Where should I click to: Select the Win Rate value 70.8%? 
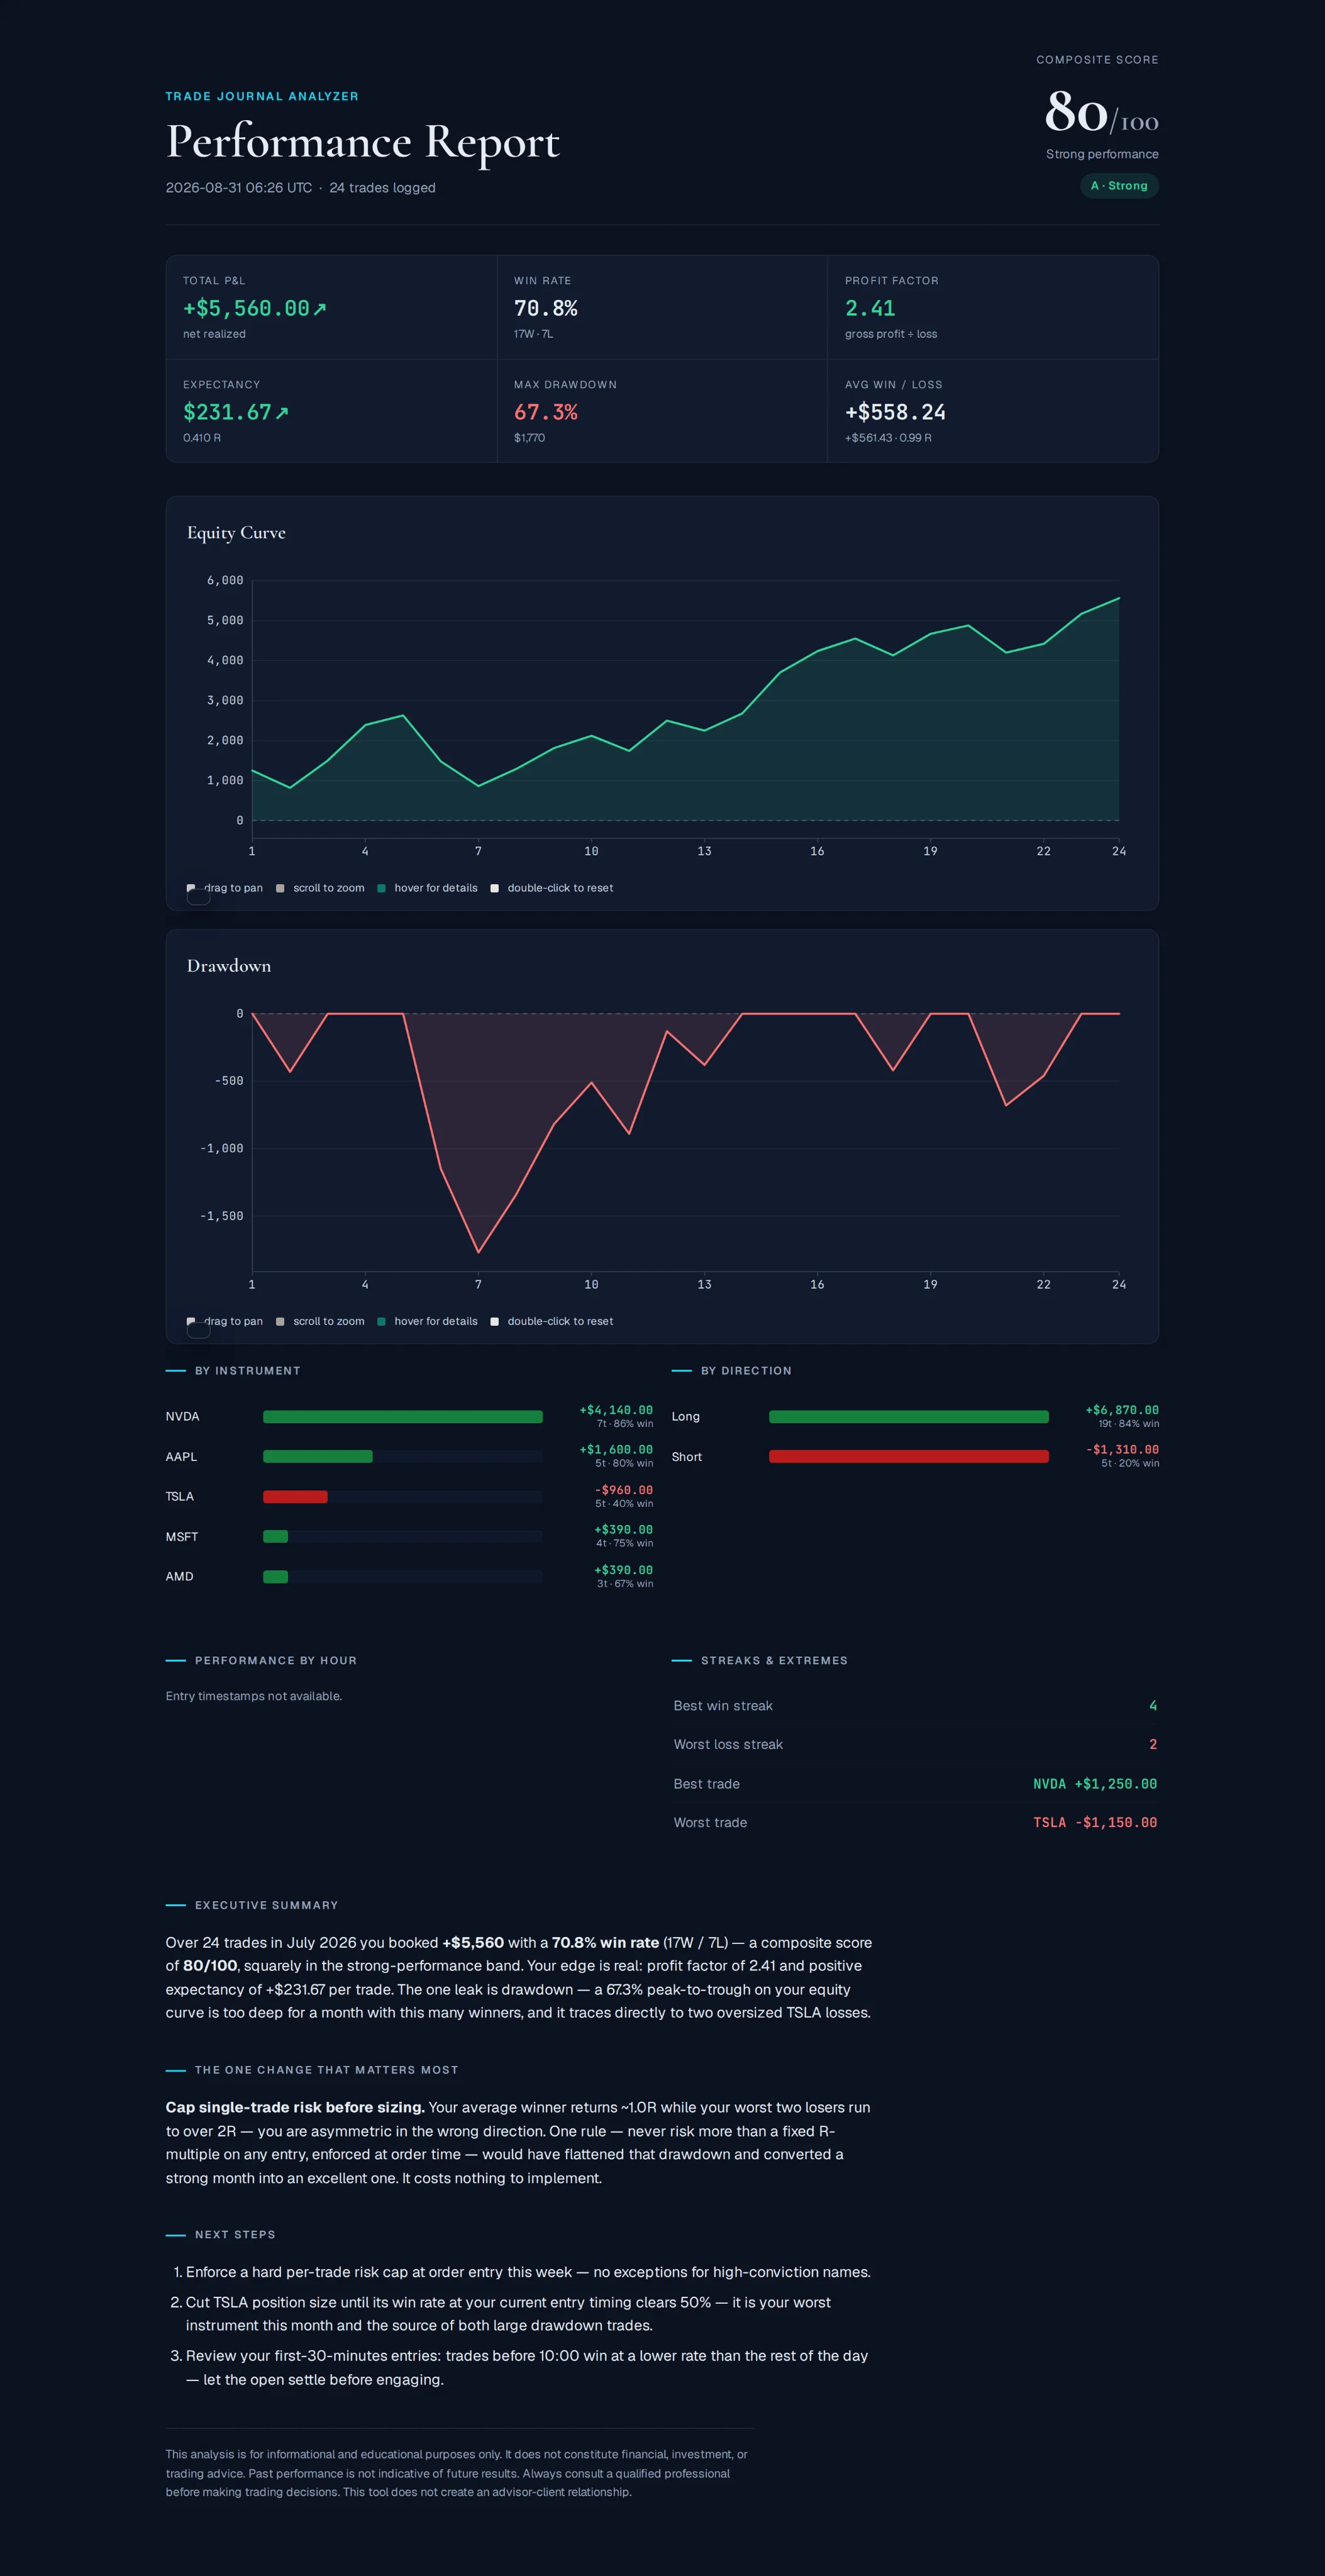545,308
